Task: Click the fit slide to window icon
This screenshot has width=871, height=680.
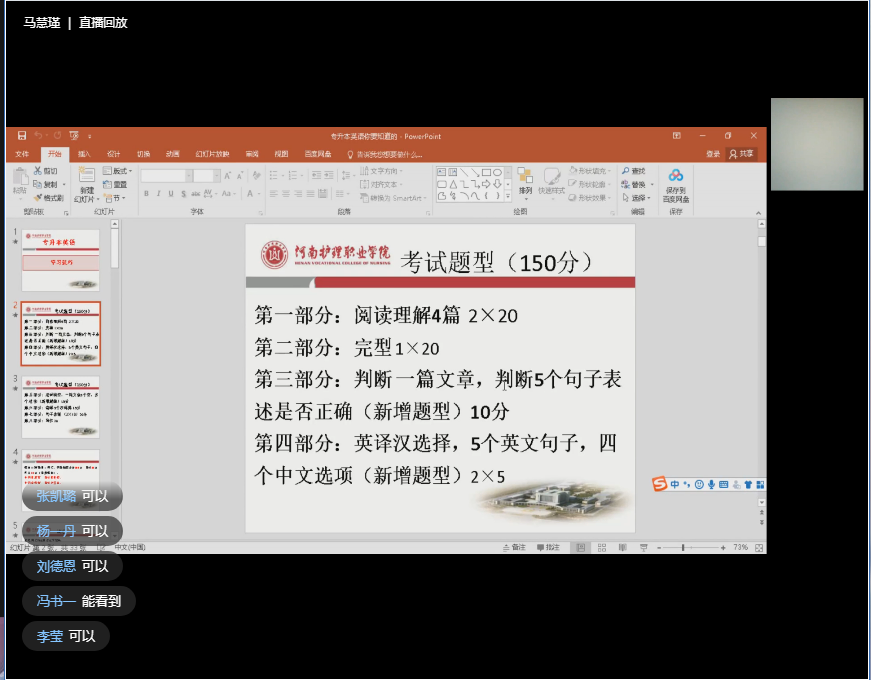Action: (x=760, y=548)
